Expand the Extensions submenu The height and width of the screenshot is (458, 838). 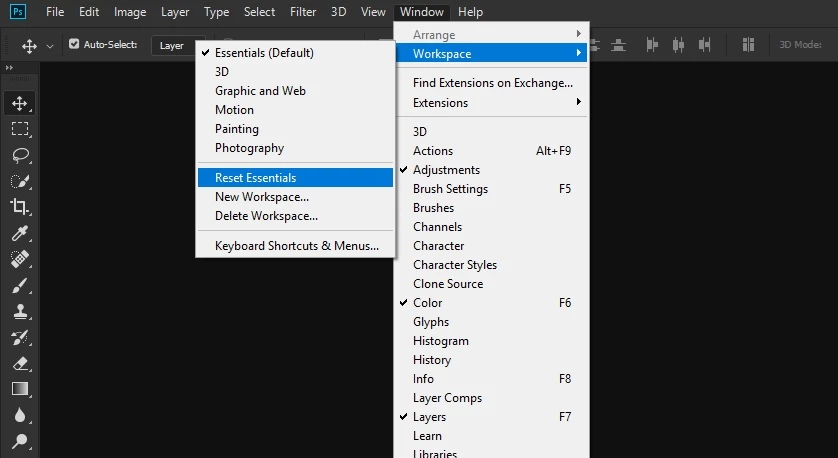[x=491, y=103]
